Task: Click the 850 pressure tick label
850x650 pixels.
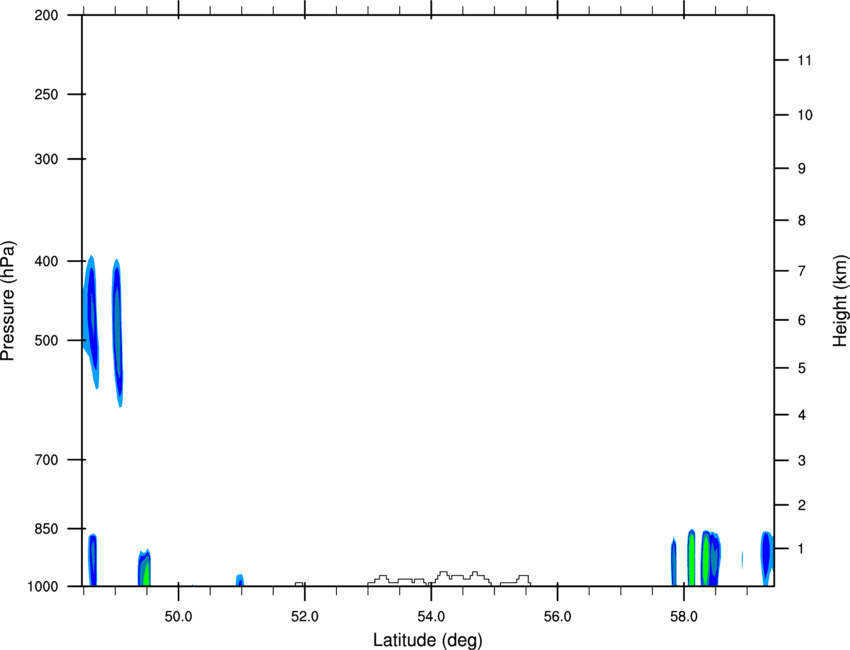Action: pos(46,529)
